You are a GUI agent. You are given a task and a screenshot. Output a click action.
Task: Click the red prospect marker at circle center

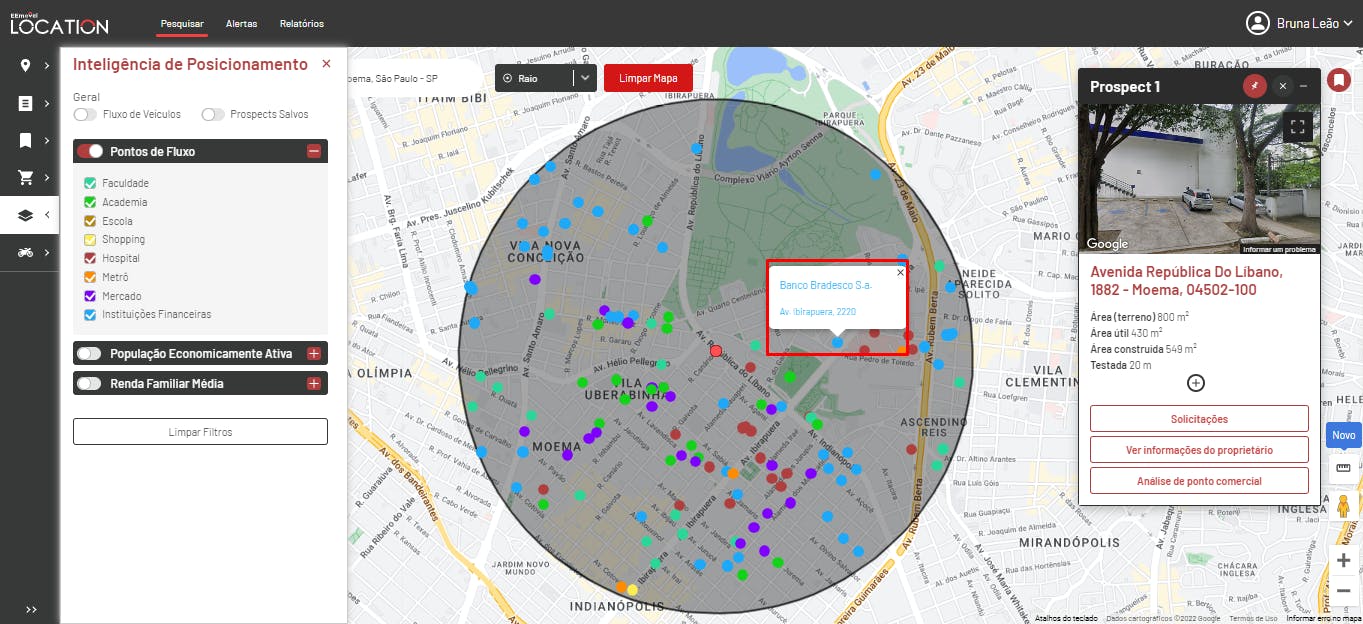coord(715,350)
